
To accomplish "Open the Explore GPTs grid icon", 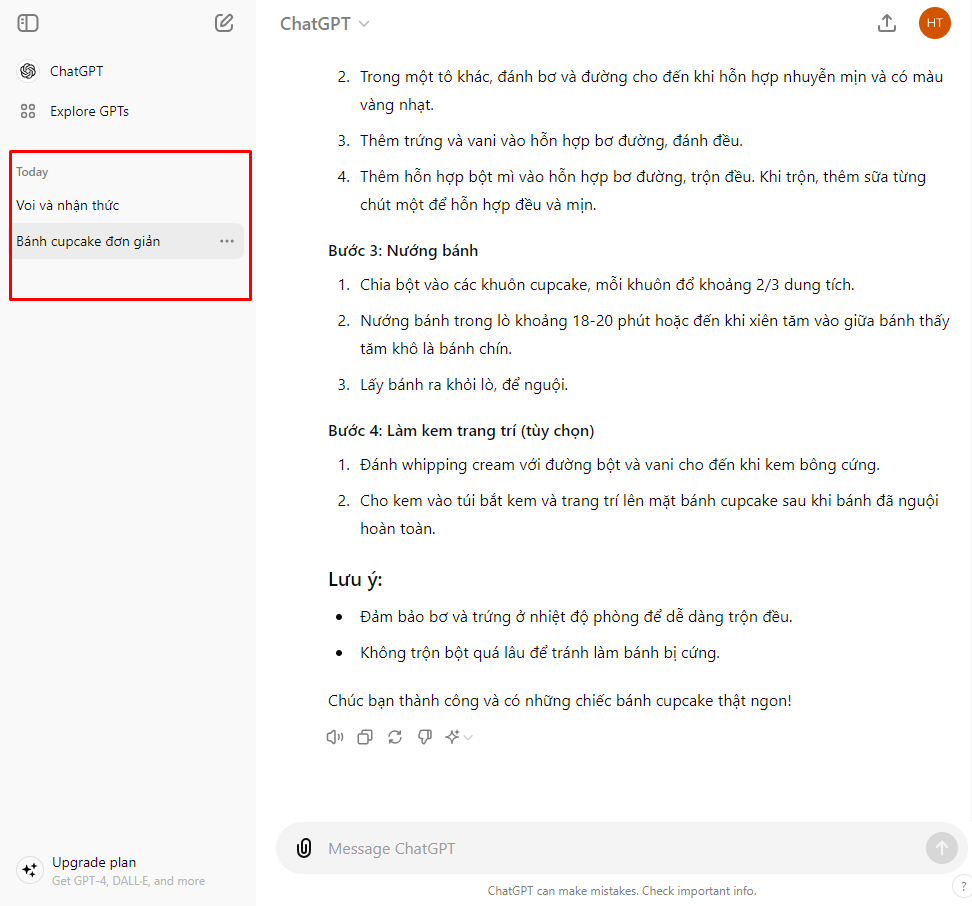I will pos(28,112).
